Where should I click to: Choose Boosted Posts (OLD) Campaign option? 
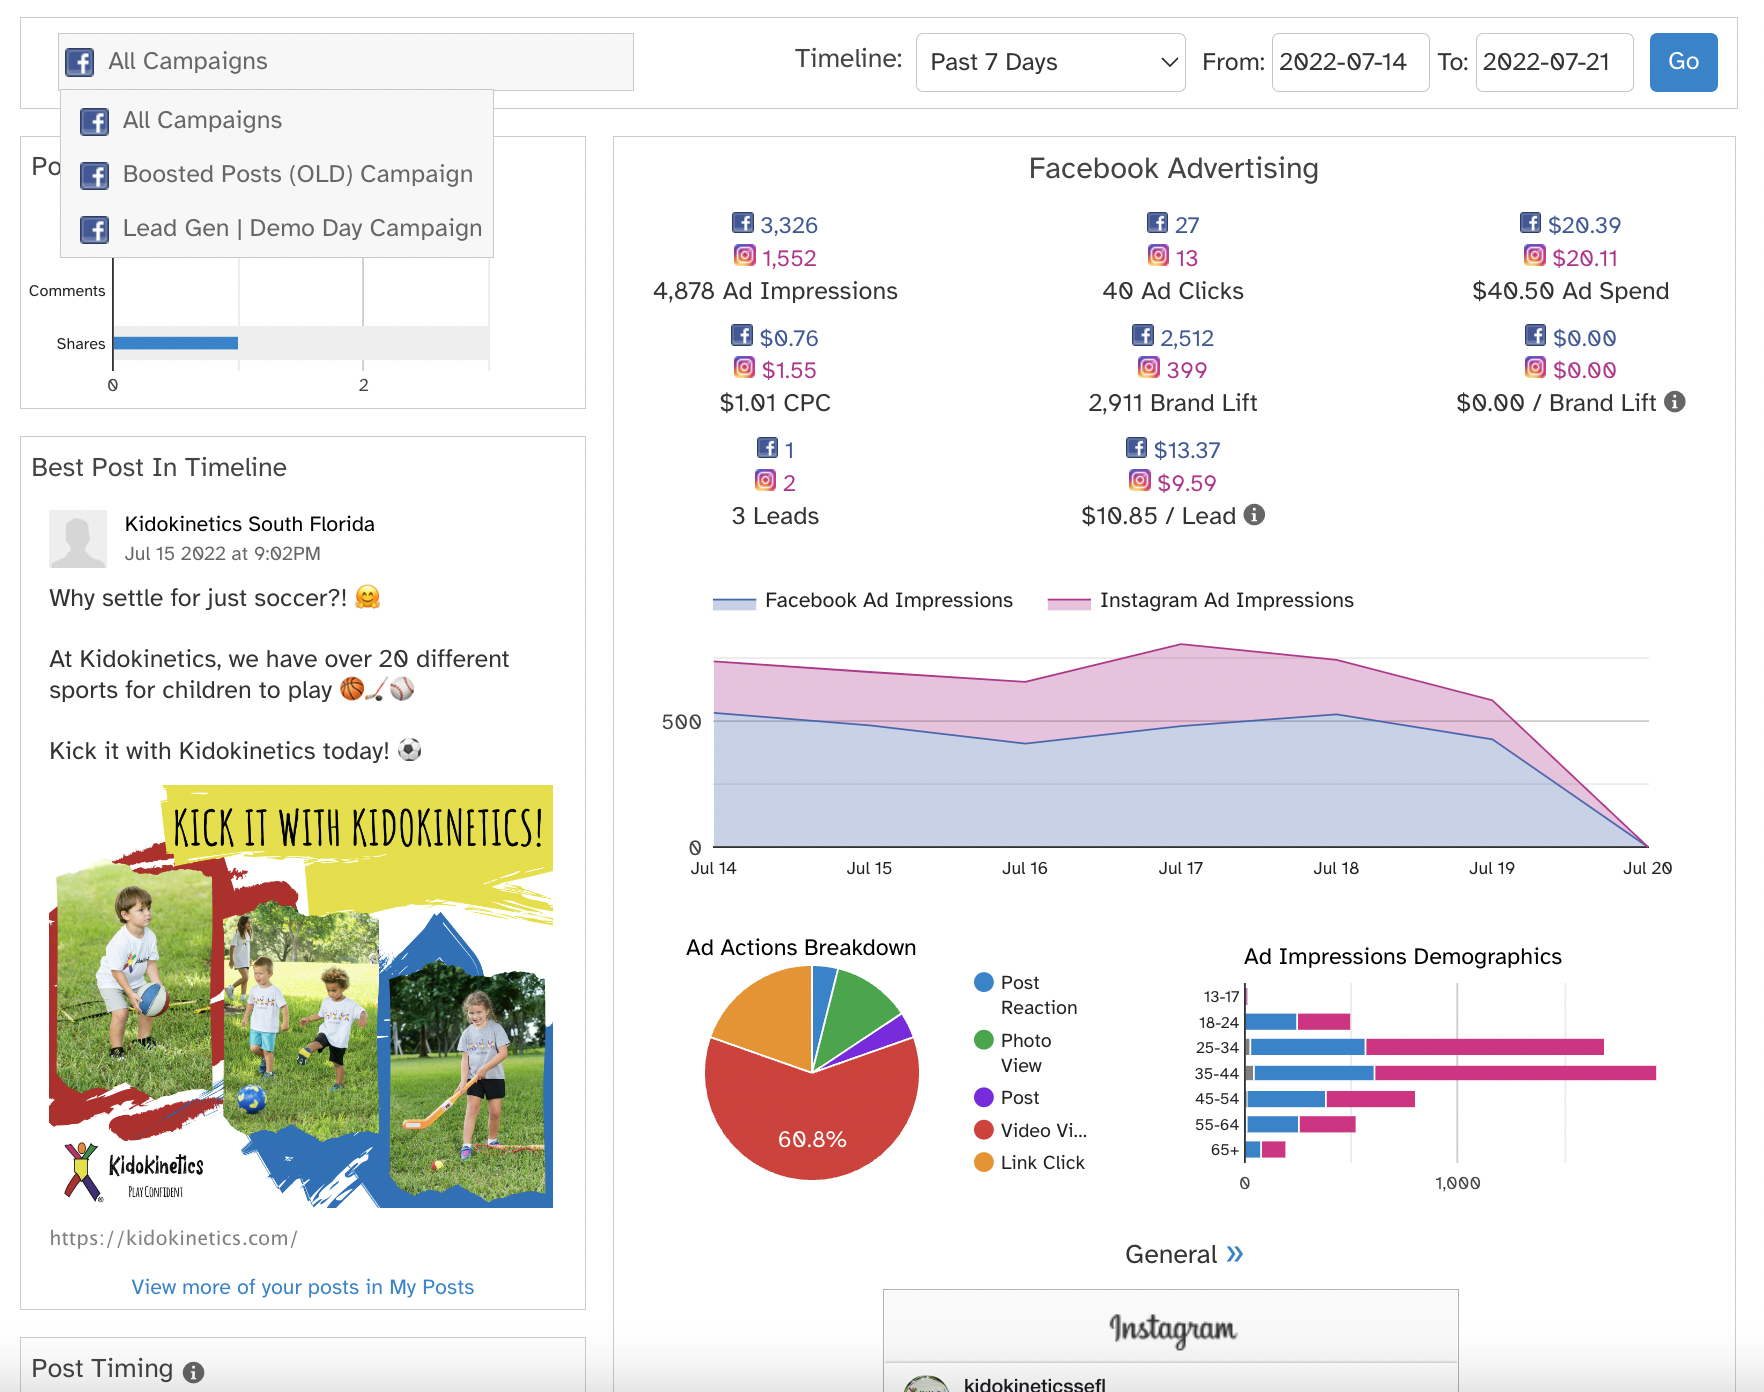pos(277,174)
